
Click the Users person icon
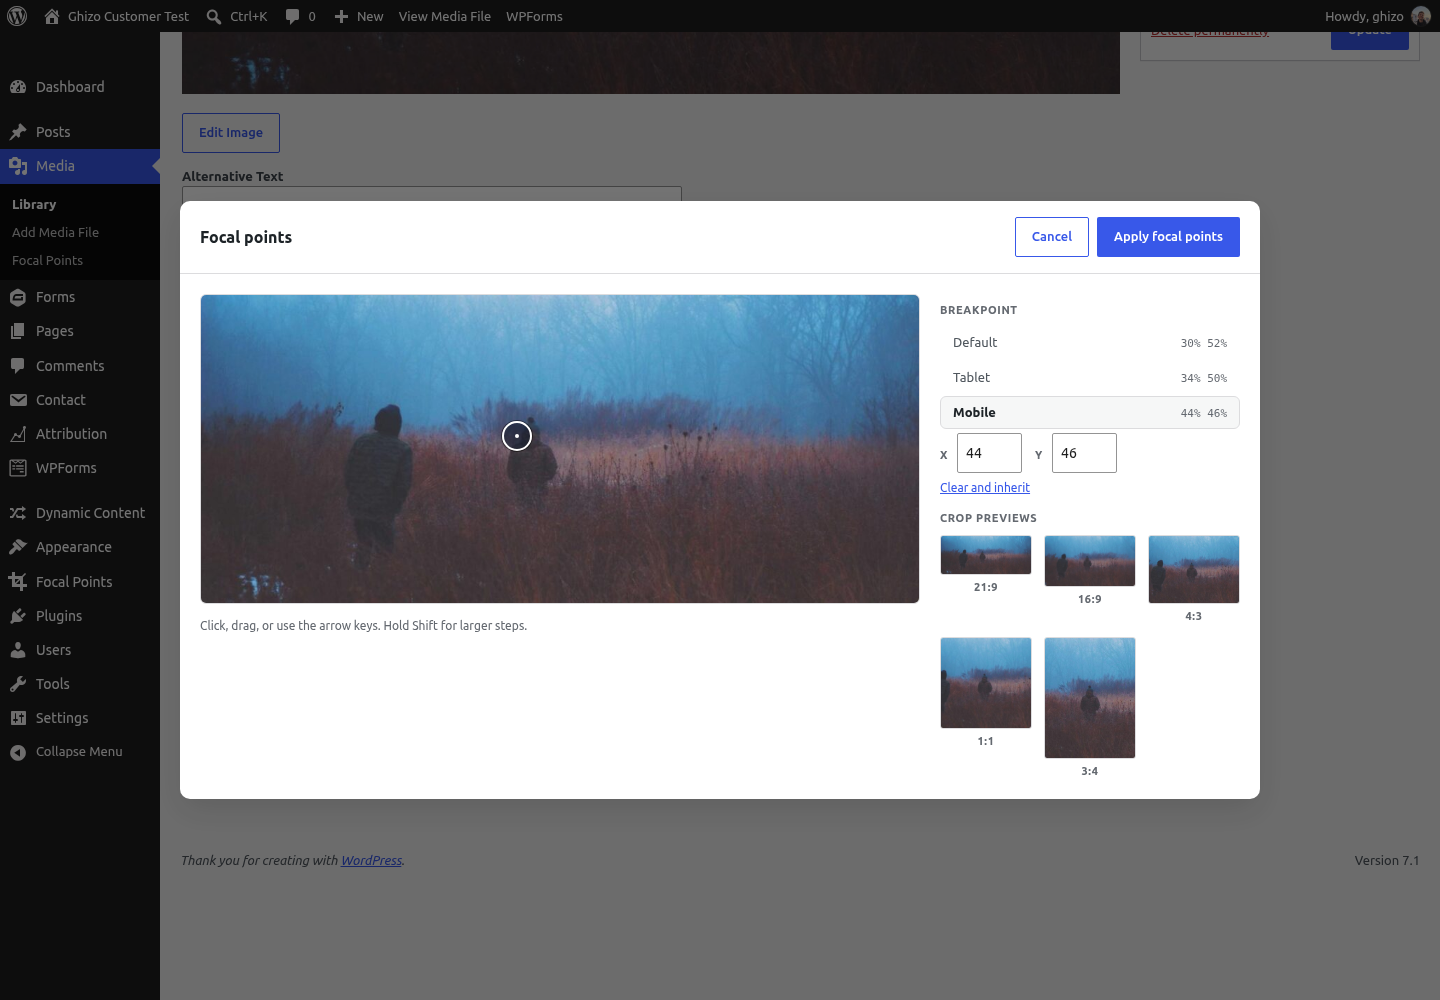click(18, 650)
